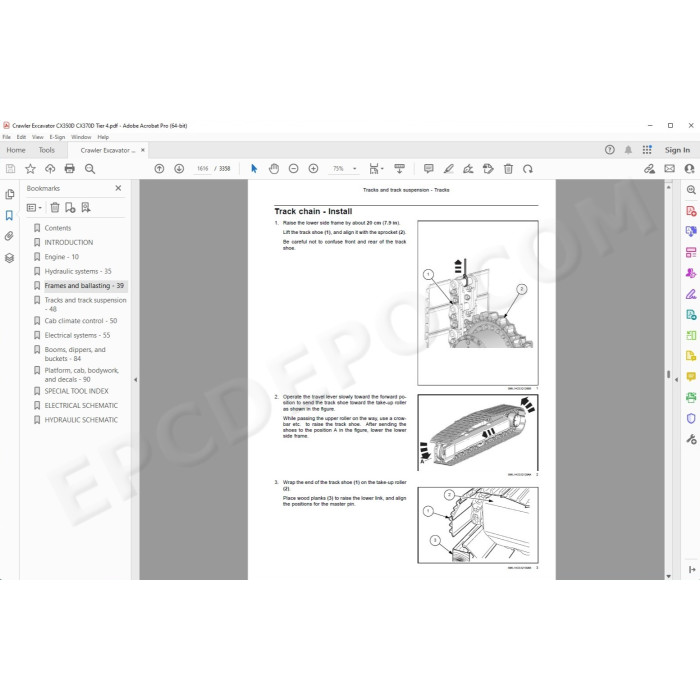Viewport: 700px width, 700px height.
Task: Open the View menu
Action: pyautogui.click(x=38, y=137)
